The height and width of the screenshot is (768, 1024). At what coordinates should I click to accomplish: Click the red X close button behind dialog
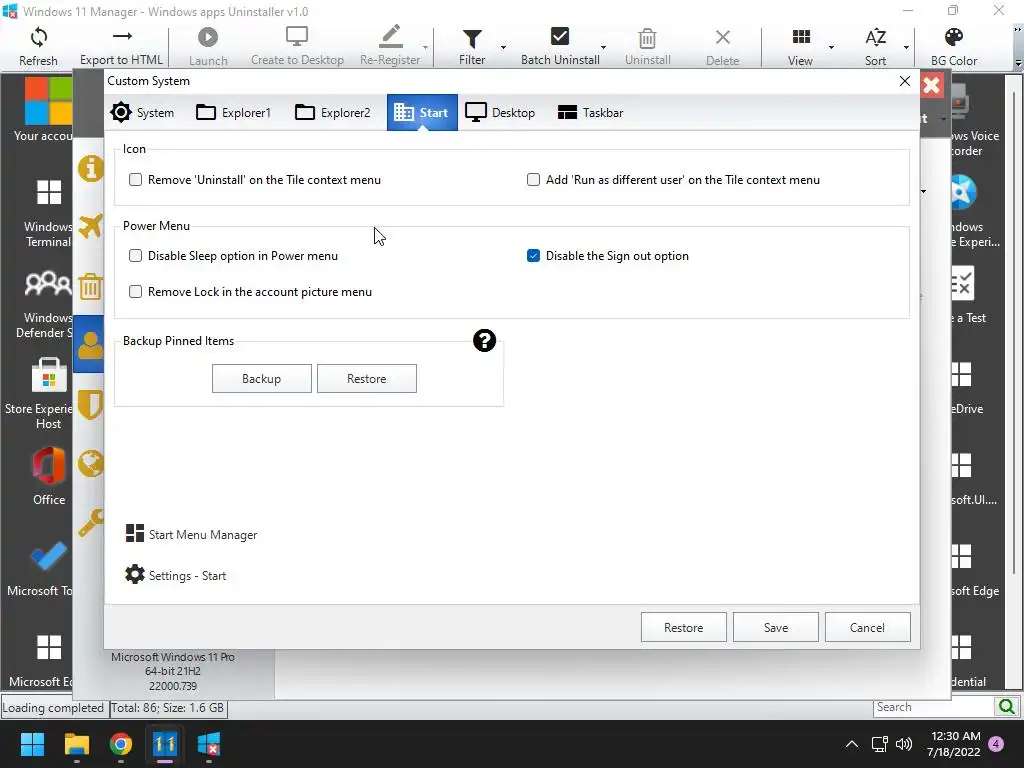(932, 85)
